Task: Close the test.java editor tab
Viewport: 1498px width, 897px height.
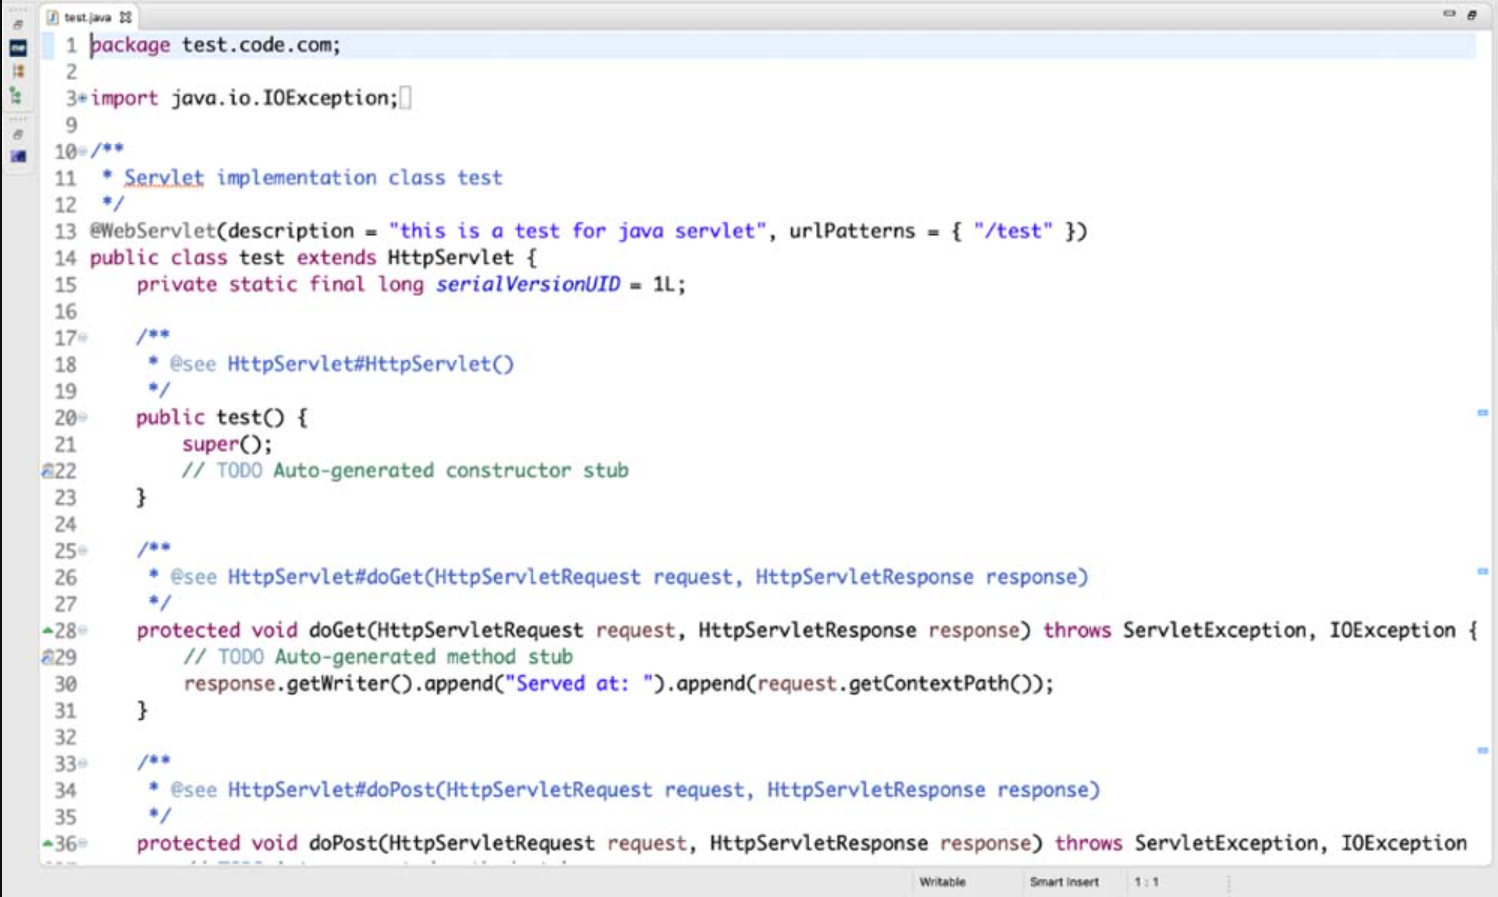Action: click(126, 17)
